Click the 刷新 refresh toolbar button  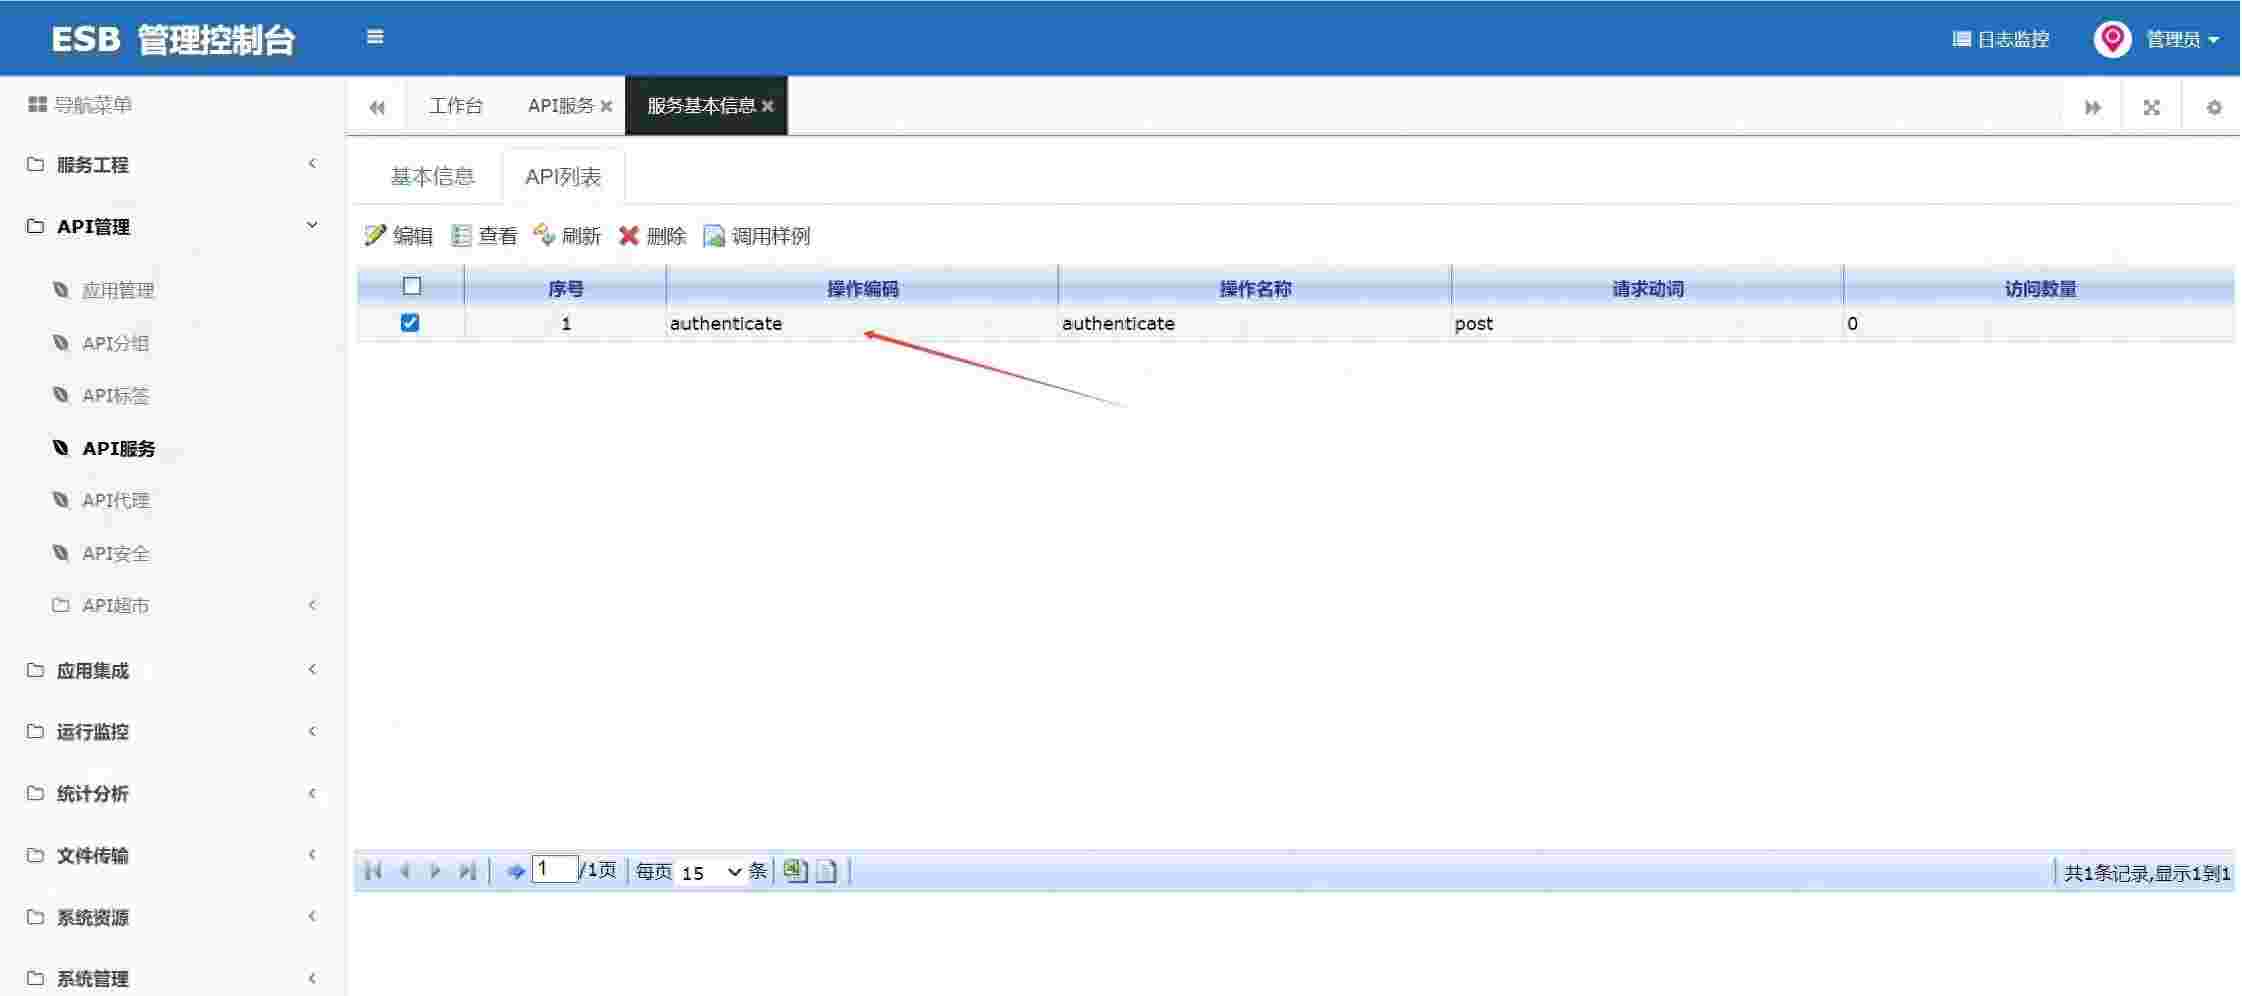point(567,236)
